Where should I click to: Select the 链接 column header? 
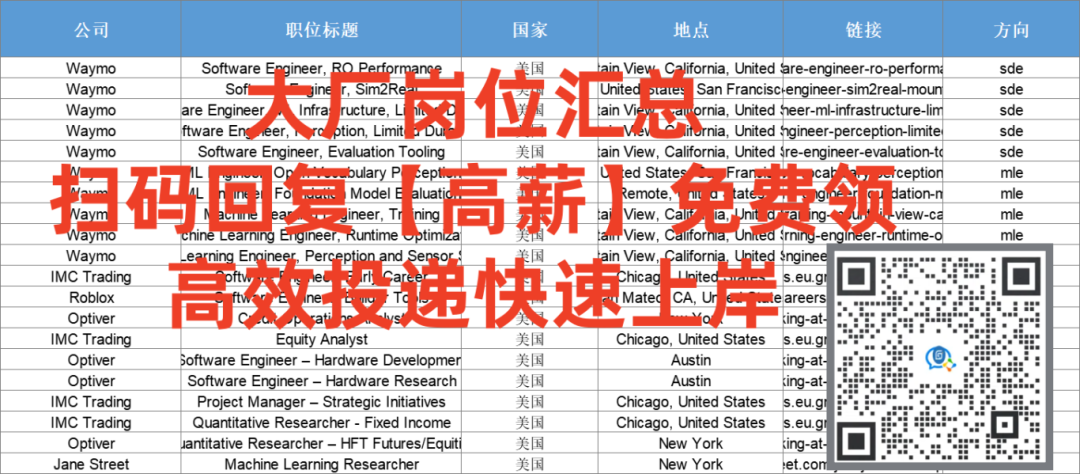863,29
